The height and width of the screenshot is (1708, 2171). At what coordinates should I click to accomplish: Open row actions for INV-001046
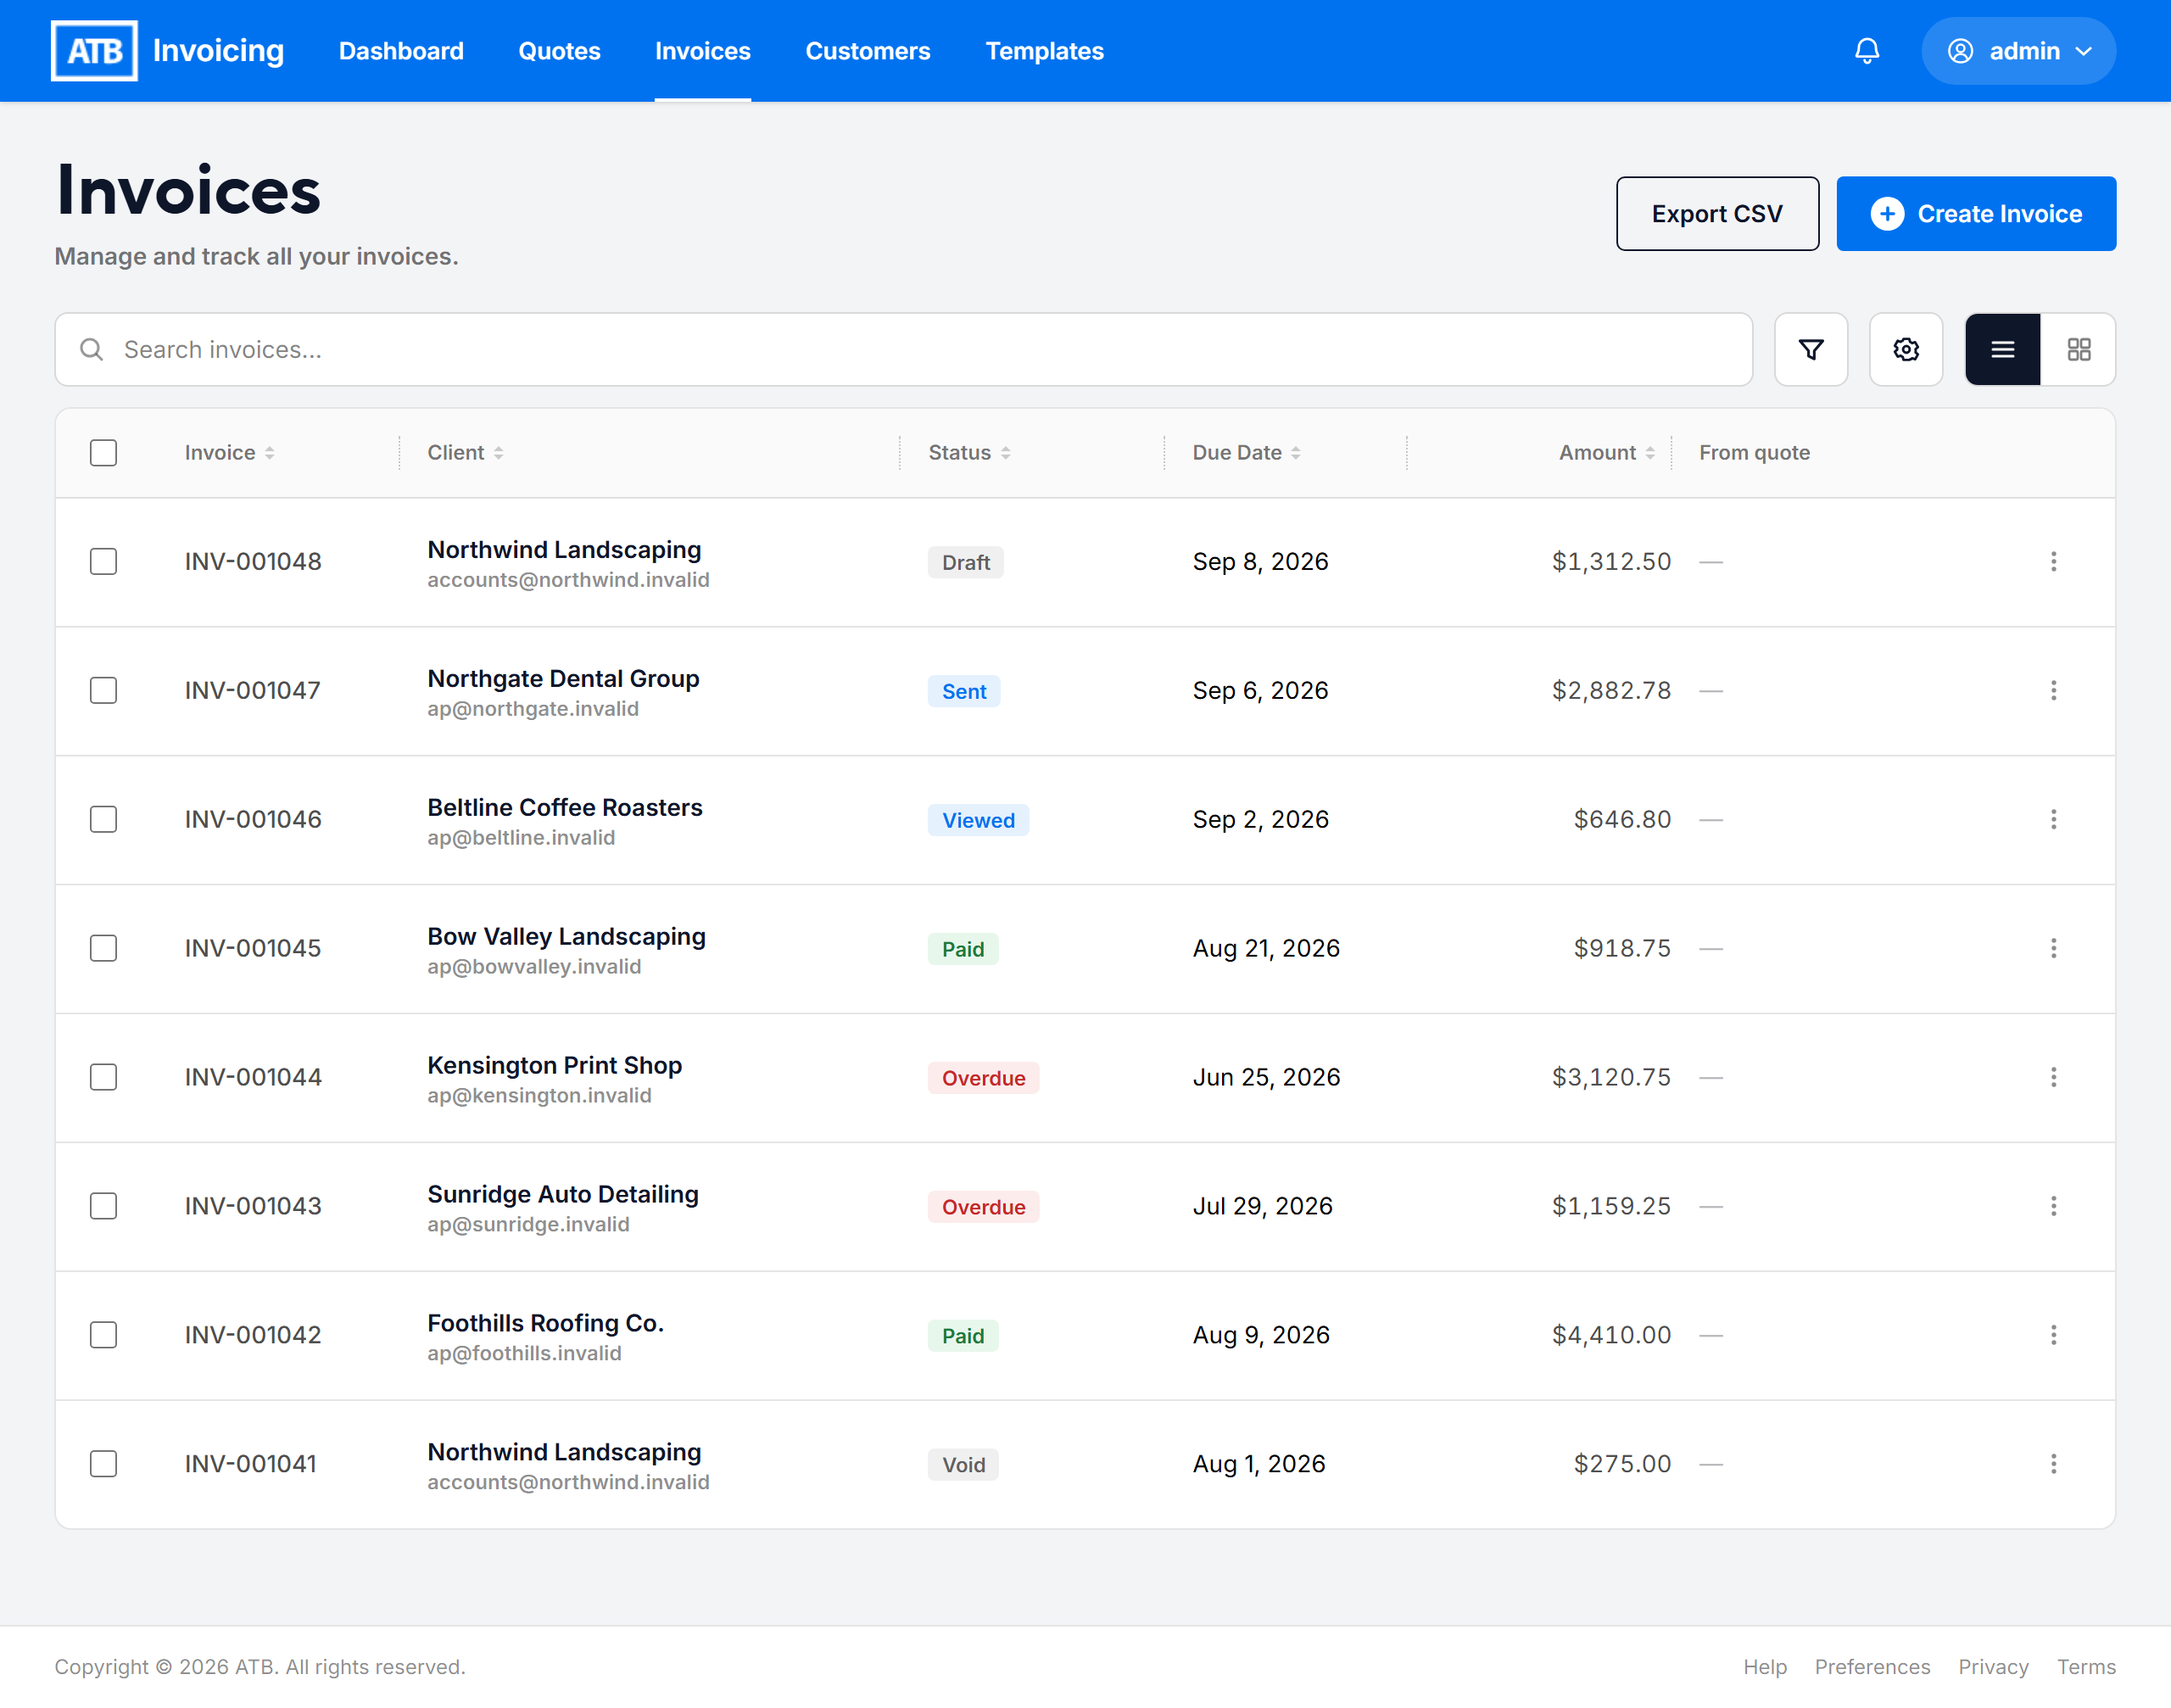point(2054,819)
